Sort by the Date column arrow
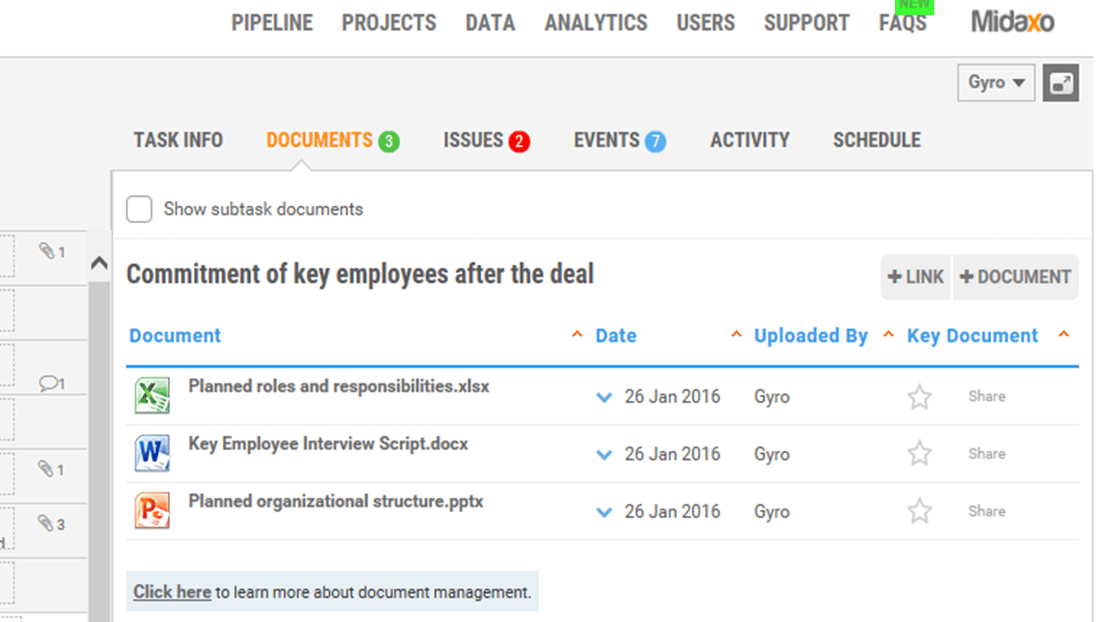This screenshot has height=622, width=1098. point(736,334)
